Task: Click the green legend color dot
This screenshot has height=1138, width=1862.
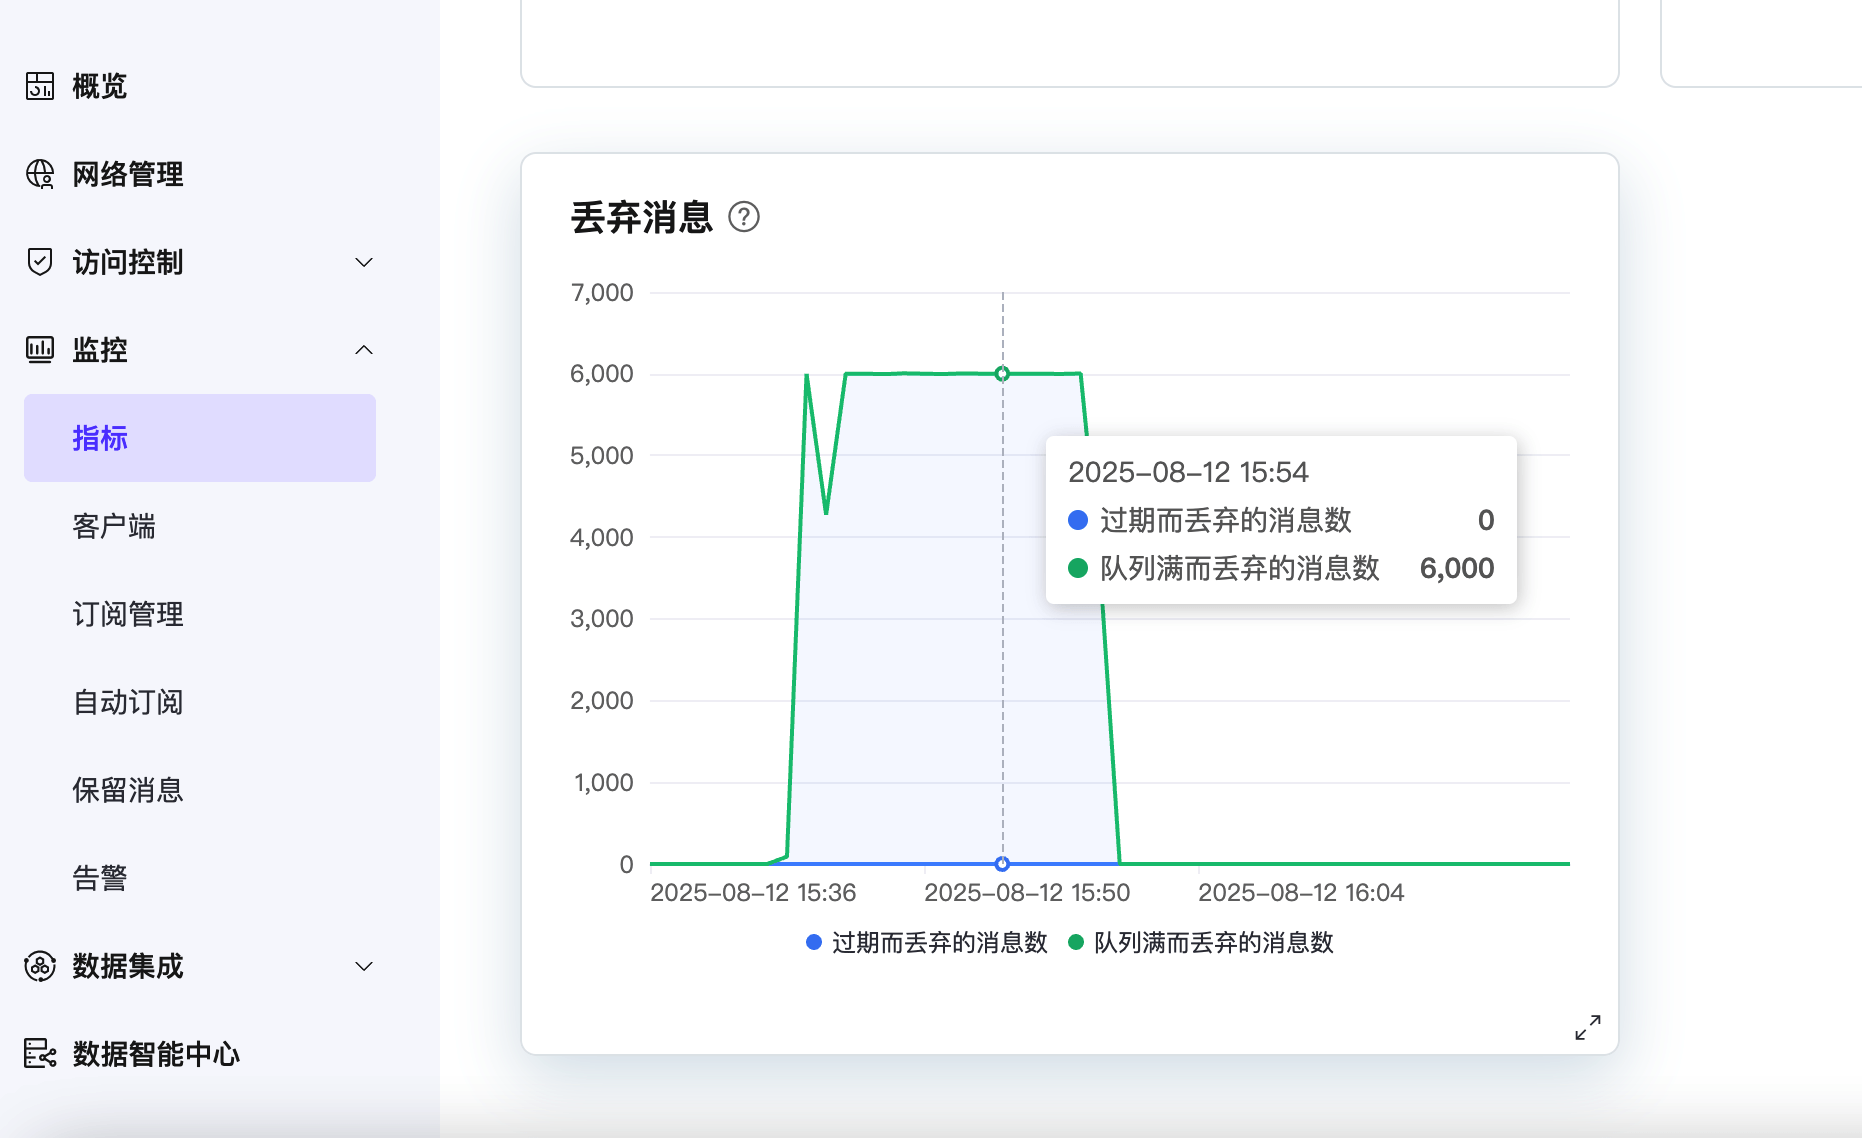Action: pyautogui.click(x=1075, y=942)
